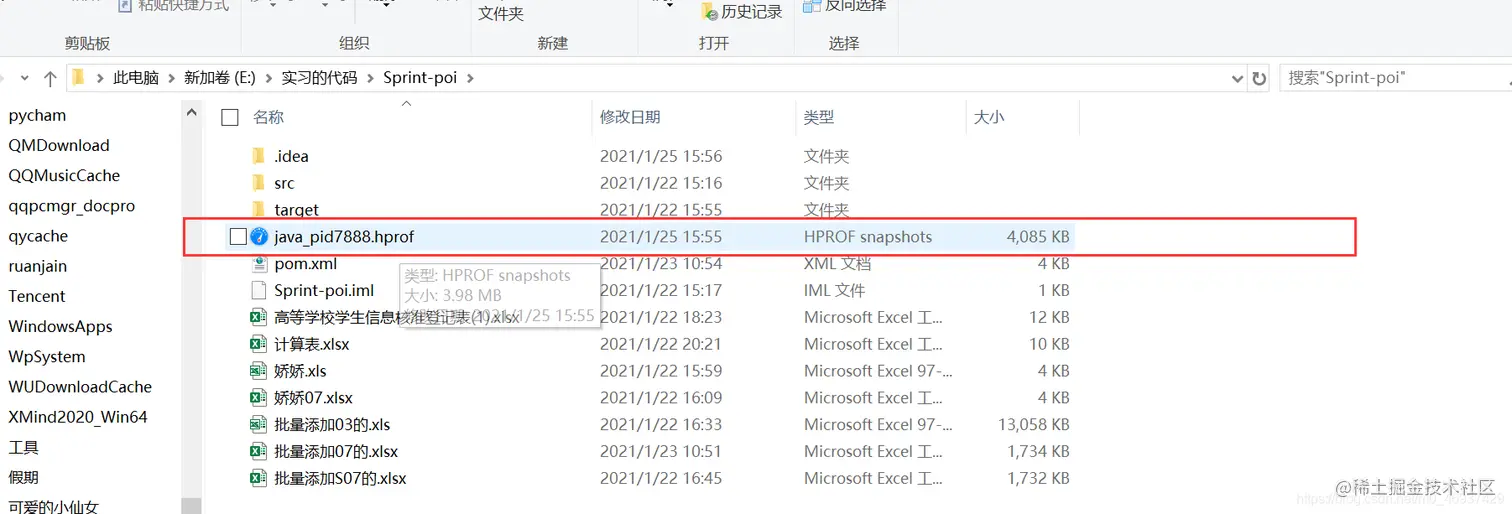This screenshot has height=514, width=1512.
Task: Open 假期 in the navigation pane
Action: click(x=23, y=477)
